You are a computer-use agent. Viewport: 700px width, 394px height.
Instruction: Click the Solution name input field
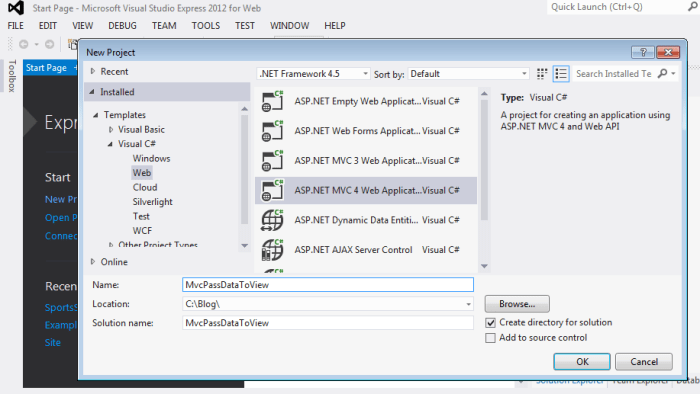328,323
